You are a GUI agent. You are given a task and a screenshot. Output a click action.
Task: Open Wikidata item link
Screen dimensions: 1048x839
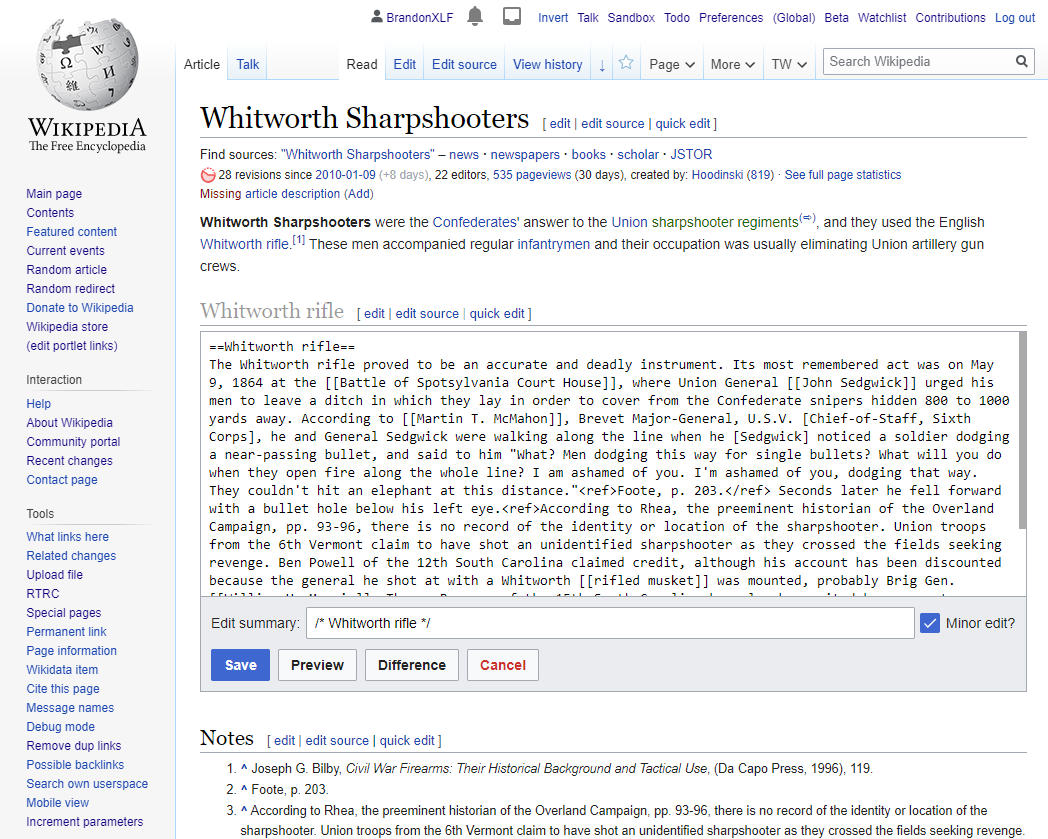pos(62,670)
